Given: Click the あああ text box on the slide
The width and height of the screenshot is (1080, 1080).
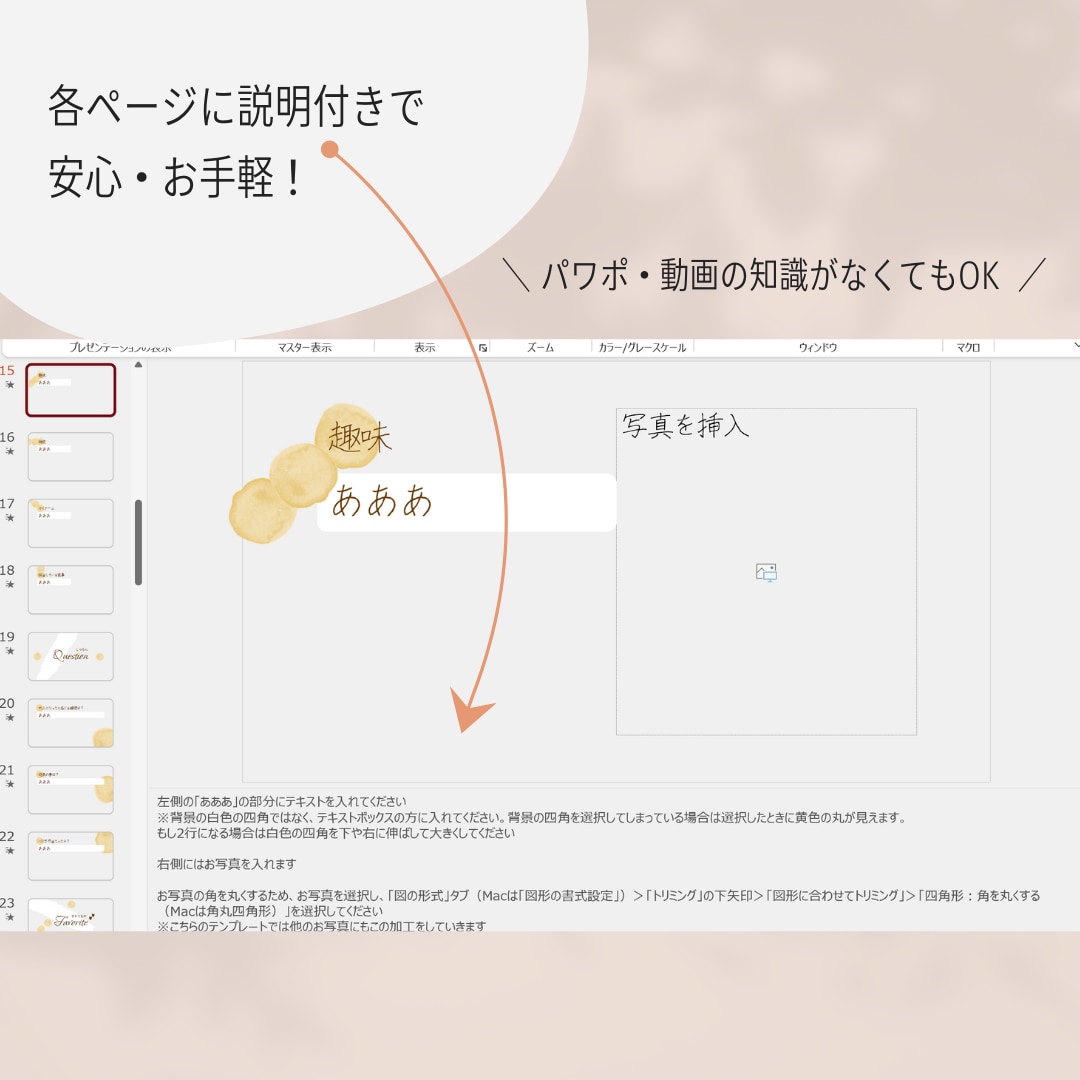Looking at the screenshot, I should point(466,502).
